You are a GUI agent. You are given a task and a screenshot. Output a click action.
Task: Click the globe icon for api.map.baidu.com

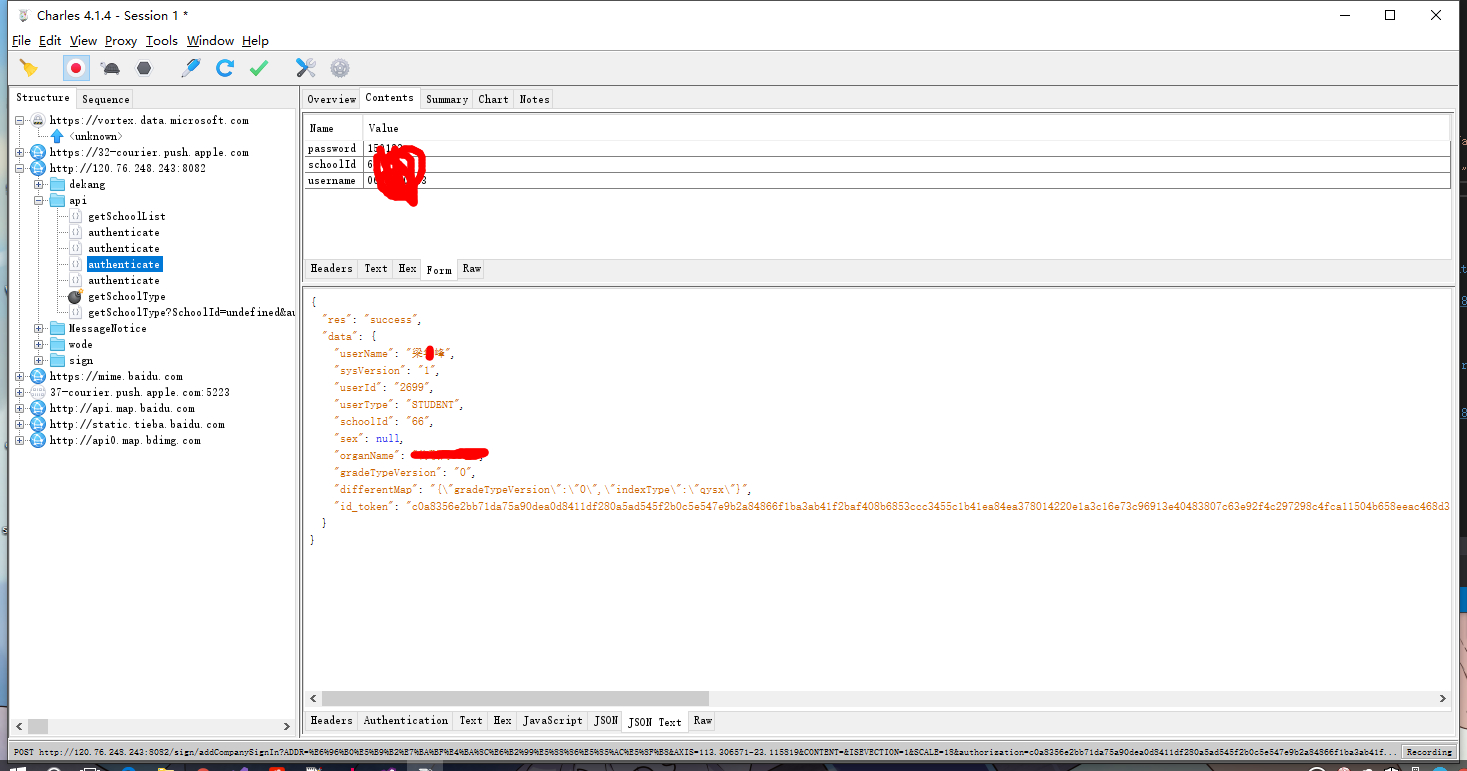click(38, 408)
